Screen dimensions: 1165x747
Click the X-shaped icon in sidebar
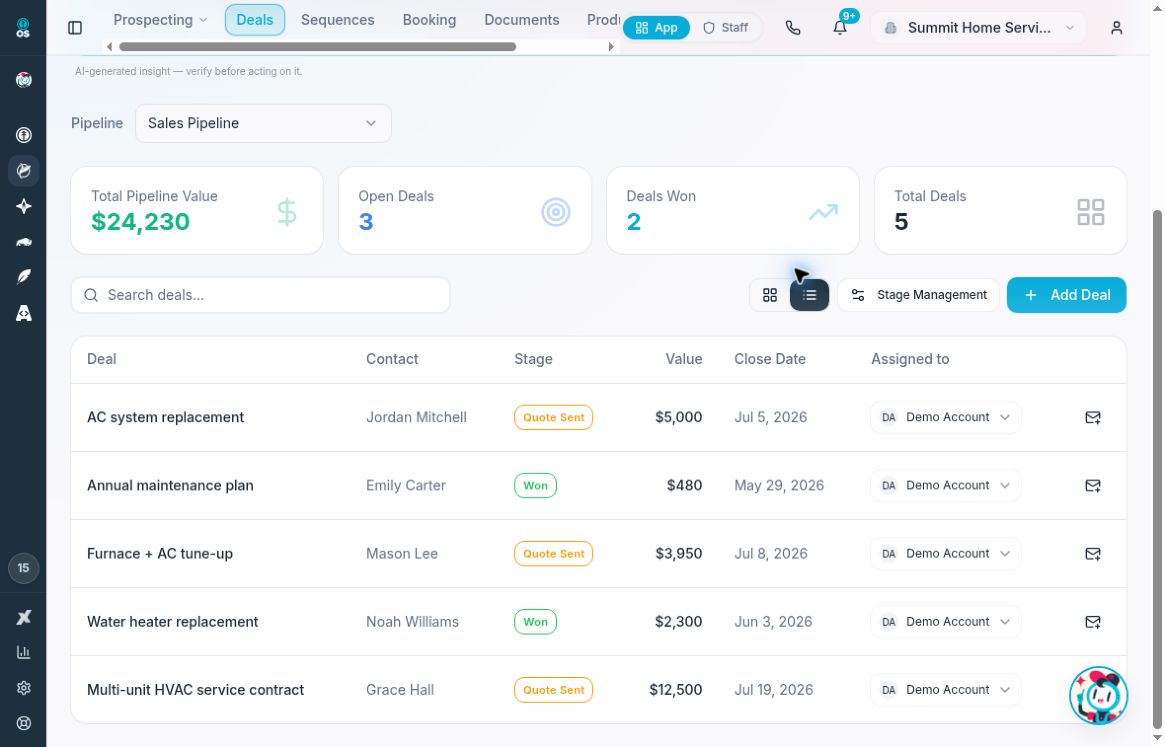pyautogui.click(x=24, y=617)
